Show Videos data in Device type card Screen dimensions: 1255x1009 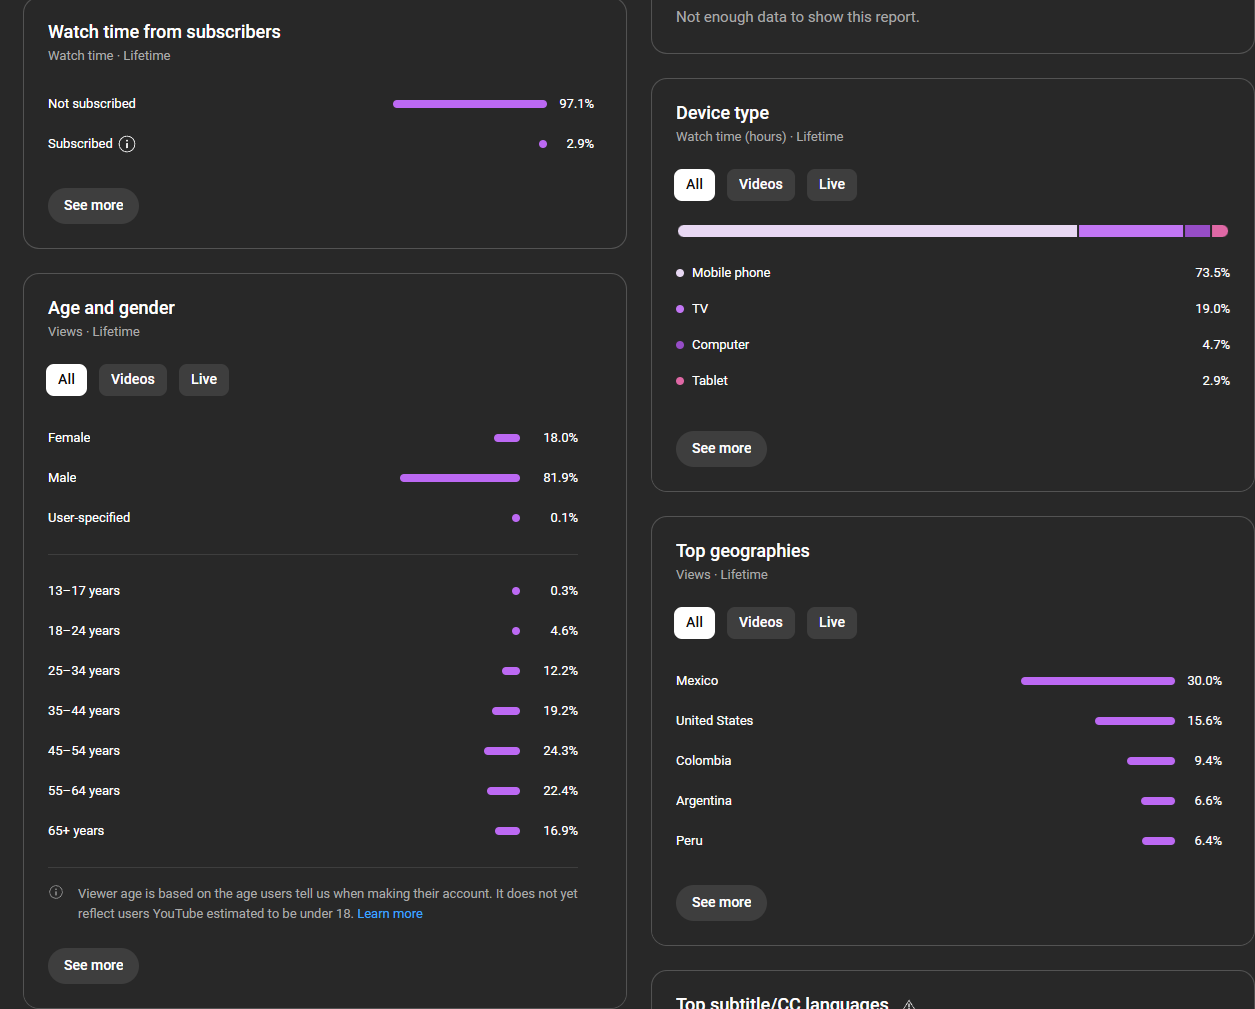pyautogui.click(x=760, y=185)
